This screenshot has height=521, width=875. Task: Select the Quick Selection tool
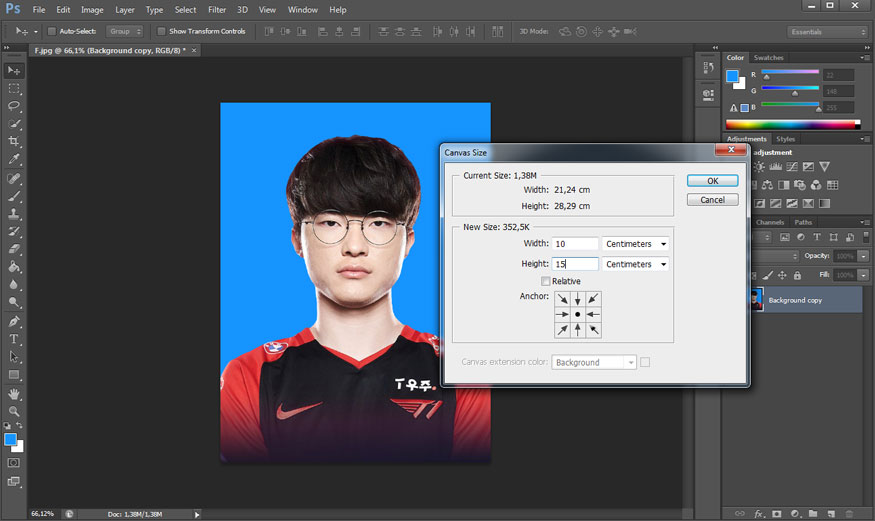pos(14,124)
